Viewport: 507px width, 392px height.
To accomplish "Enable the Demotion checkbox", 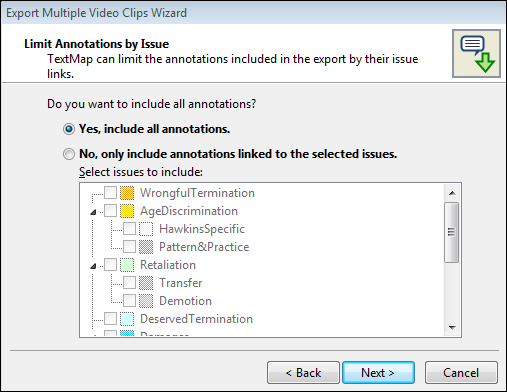I will (129, 301).
